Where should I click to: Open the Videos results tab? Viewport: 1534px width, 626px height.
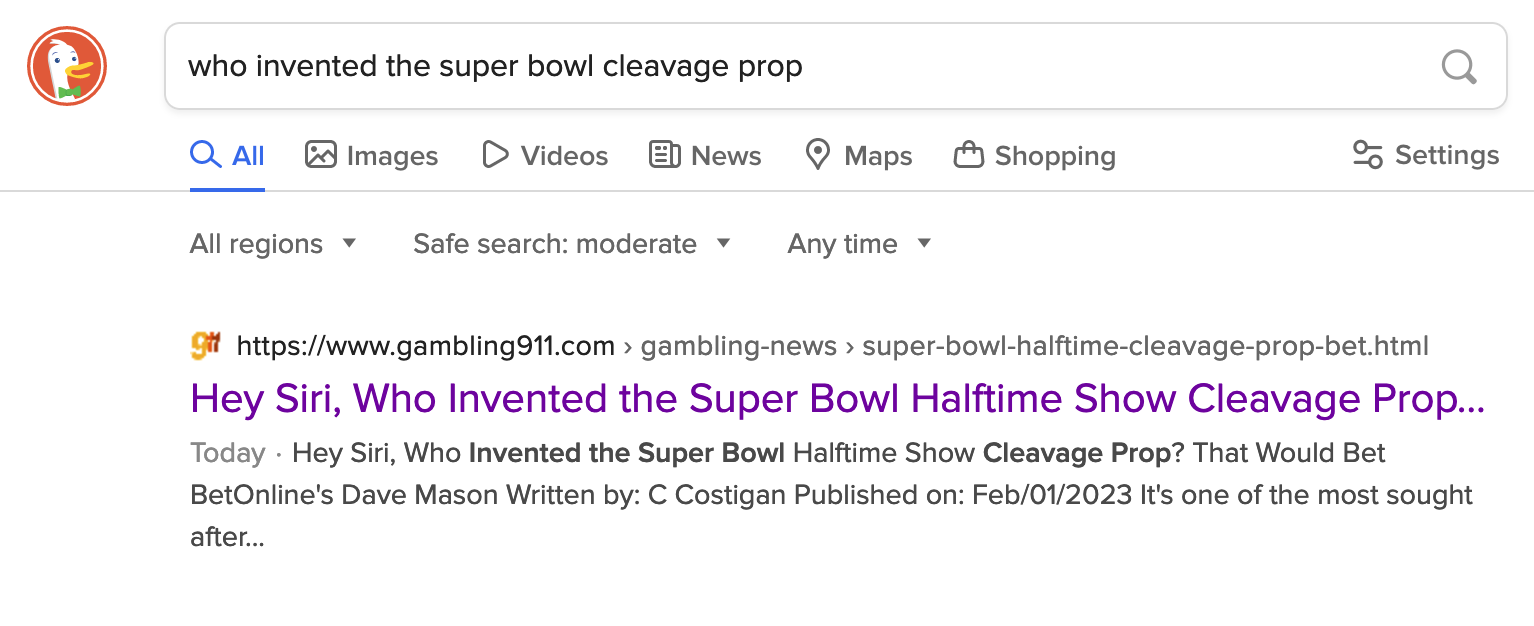click(x=544, y=156)
